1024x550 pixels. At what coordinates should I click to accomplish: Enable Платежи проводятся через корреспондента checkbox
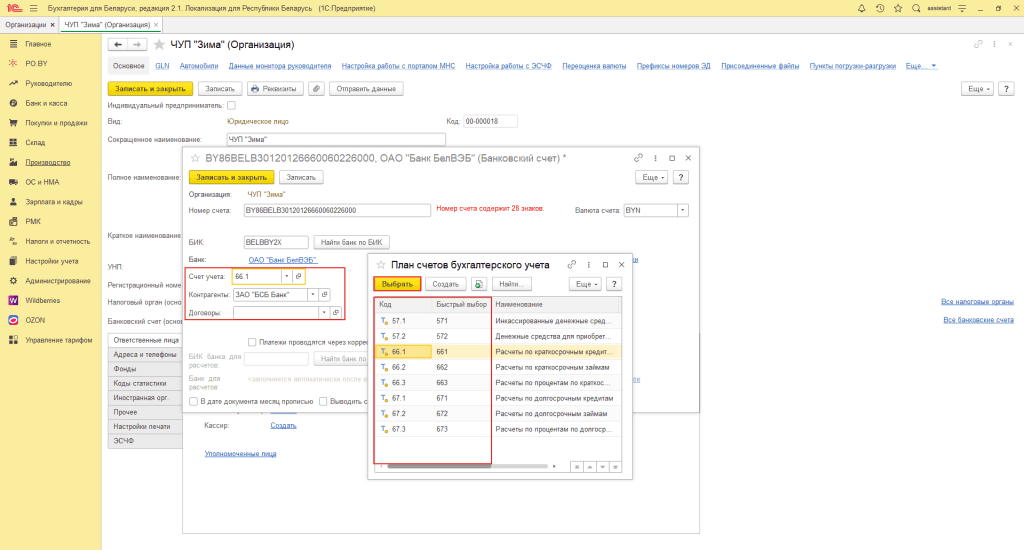click(252, 341)
